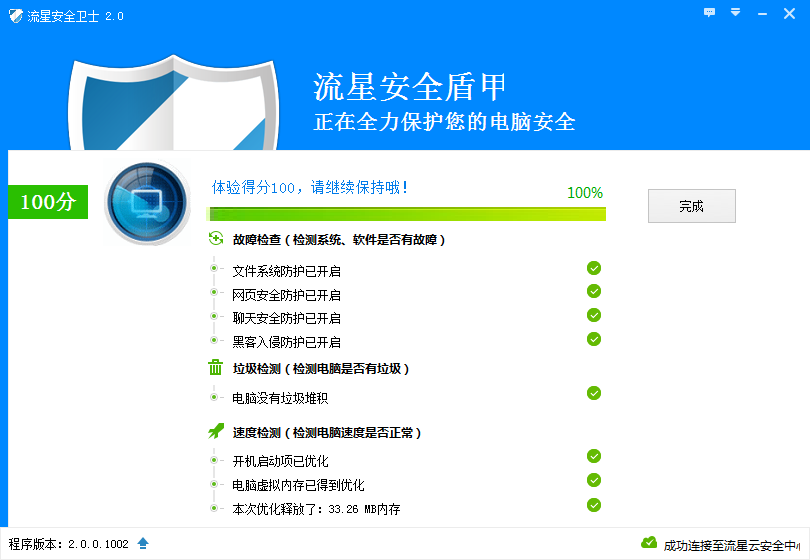Click the check mark for 电脑虚拟内存已得到优化
Viewport: 810px width, 560px height.
pos(594,480)
